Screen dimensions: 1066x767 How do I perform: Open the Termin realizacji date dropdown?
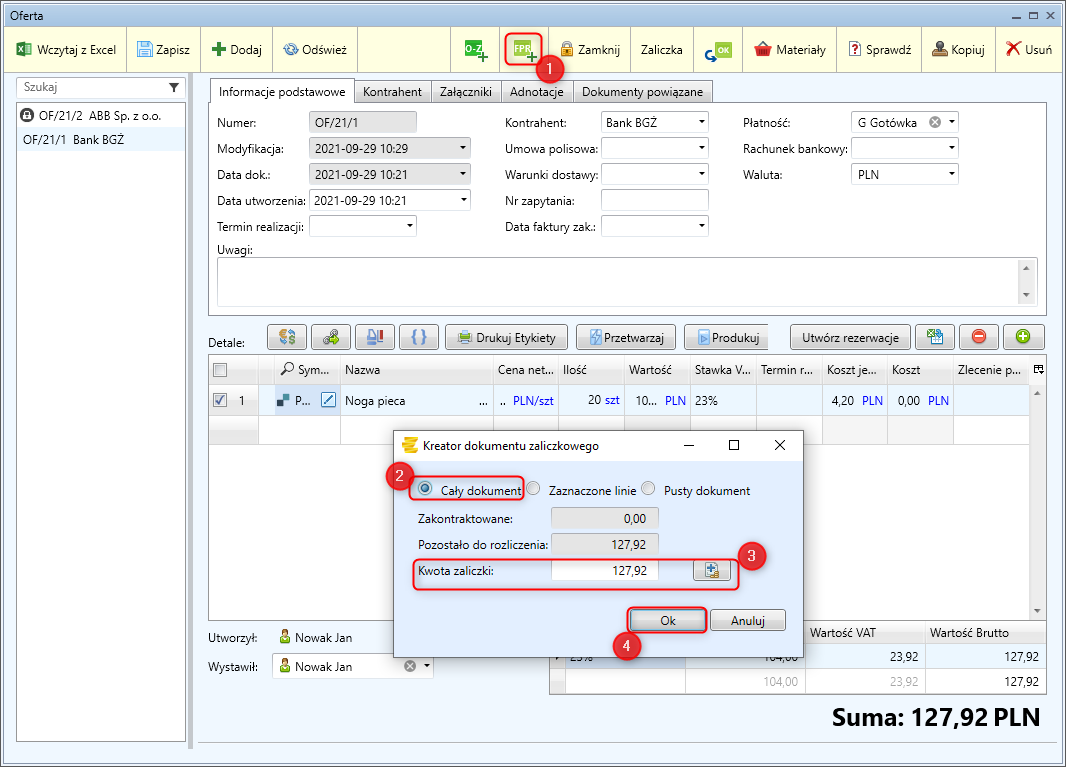(x=410, y=226)
